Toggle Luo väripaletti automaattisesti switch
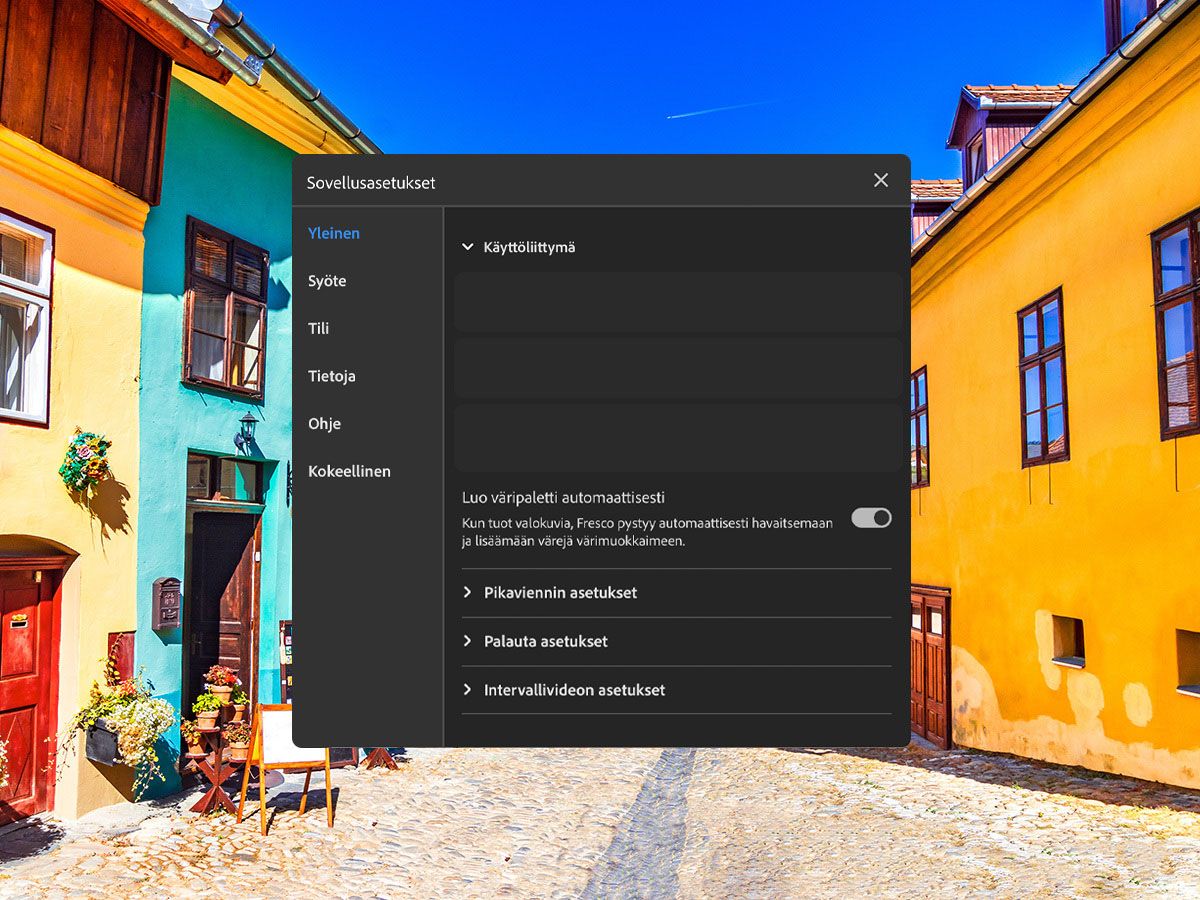The image size is (1200, 900). coord(871,517)
